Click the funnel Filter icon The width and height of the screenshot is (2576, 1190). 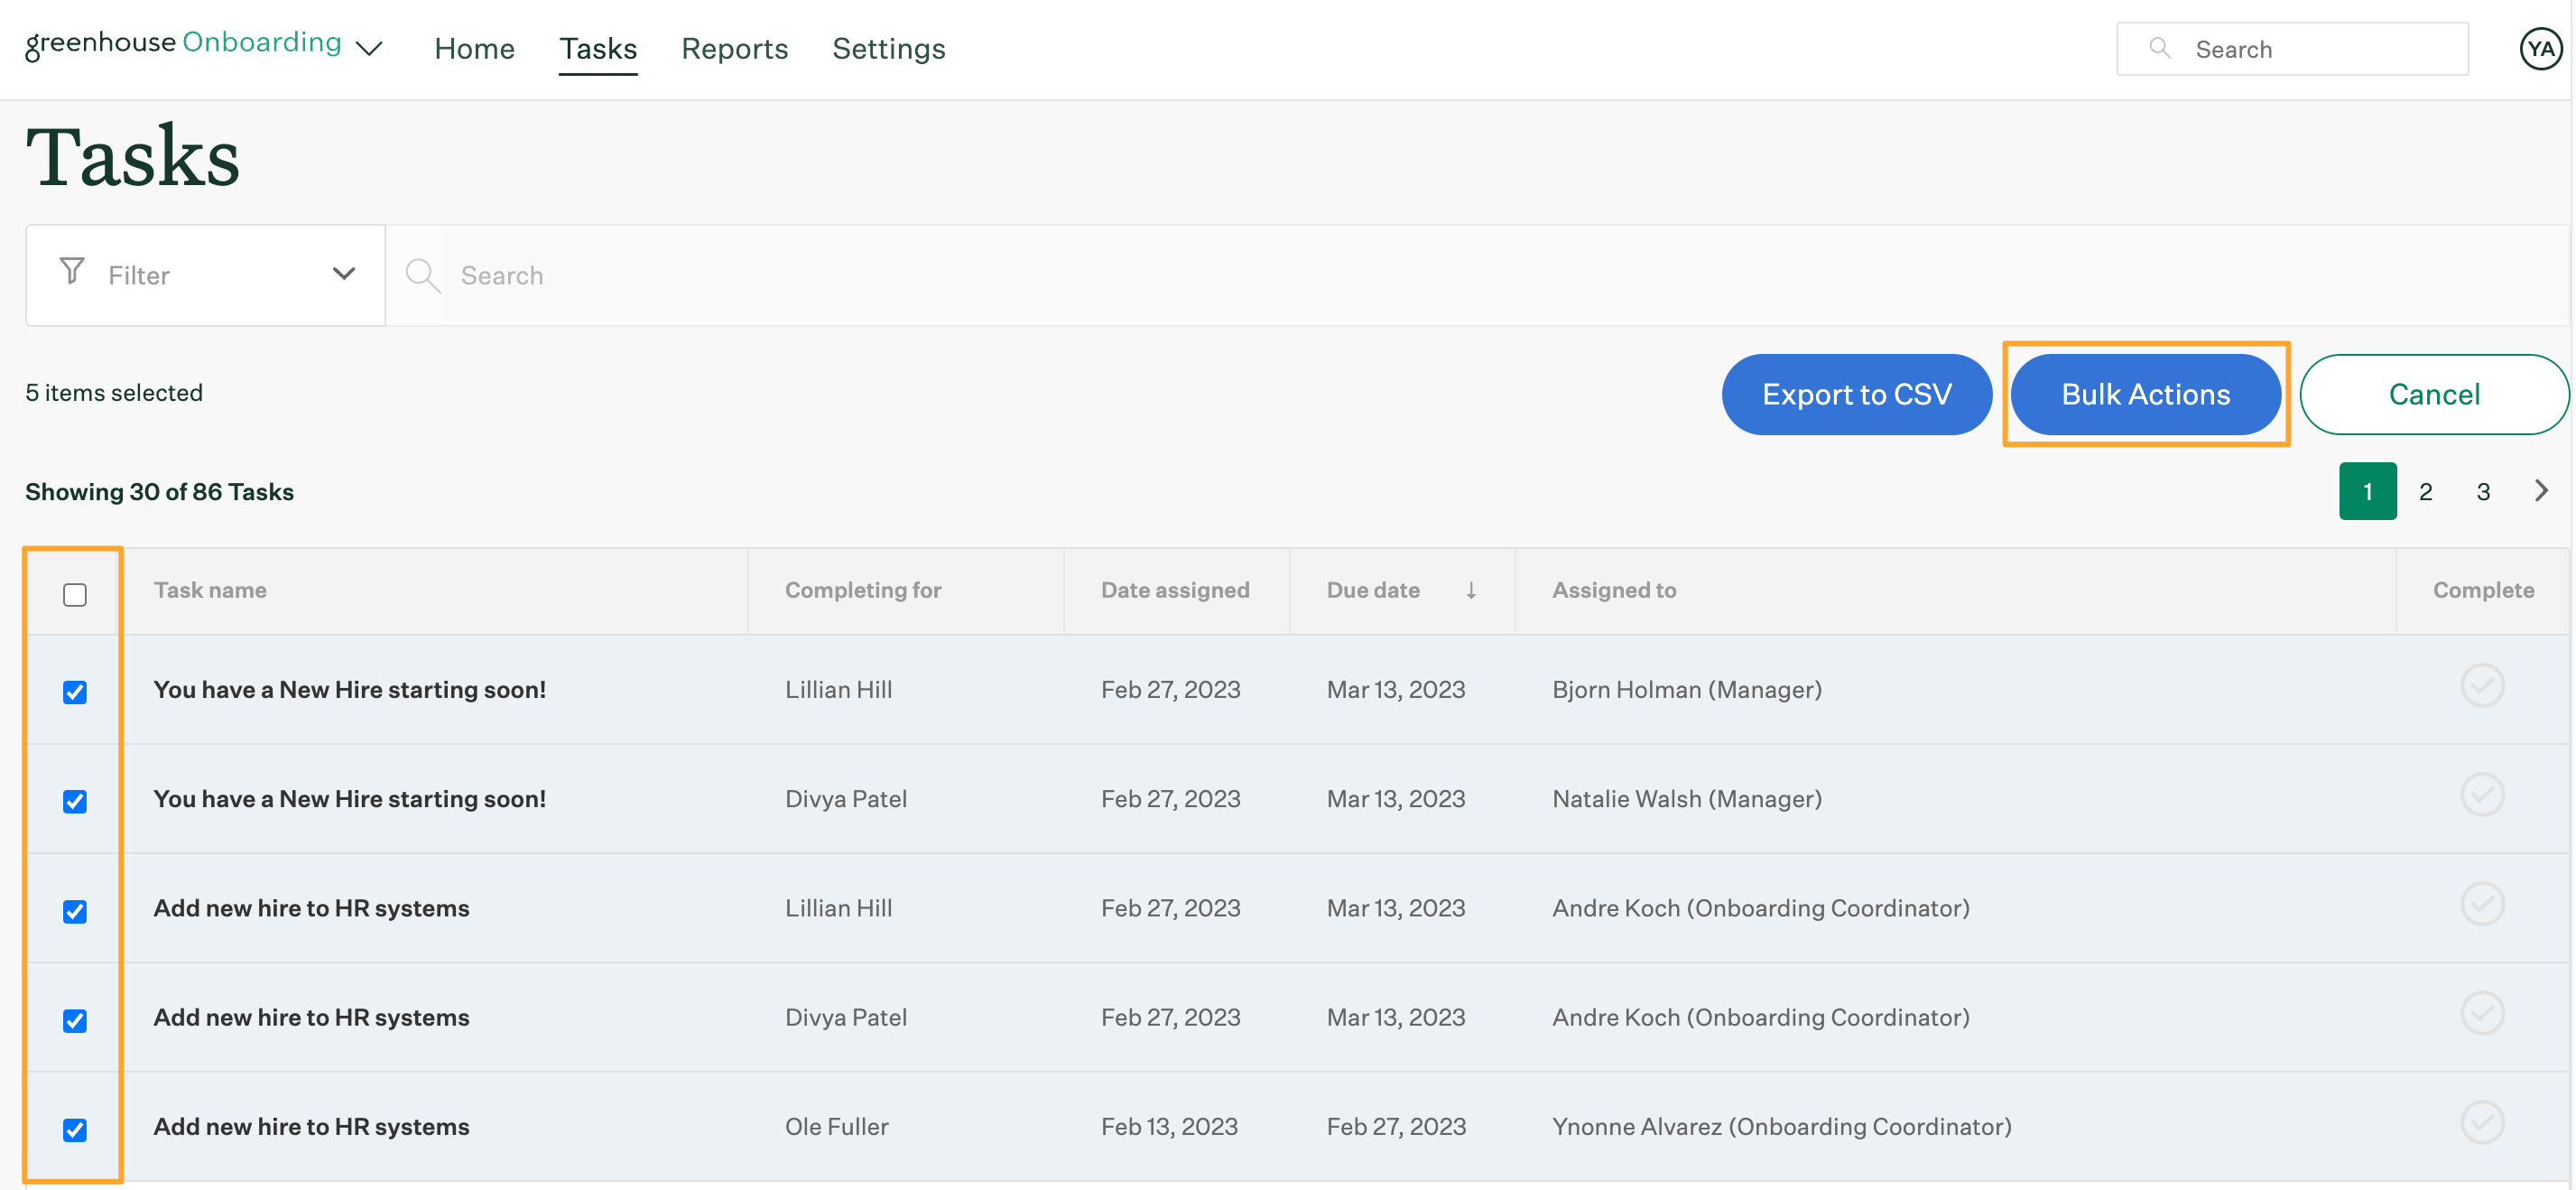72,272
